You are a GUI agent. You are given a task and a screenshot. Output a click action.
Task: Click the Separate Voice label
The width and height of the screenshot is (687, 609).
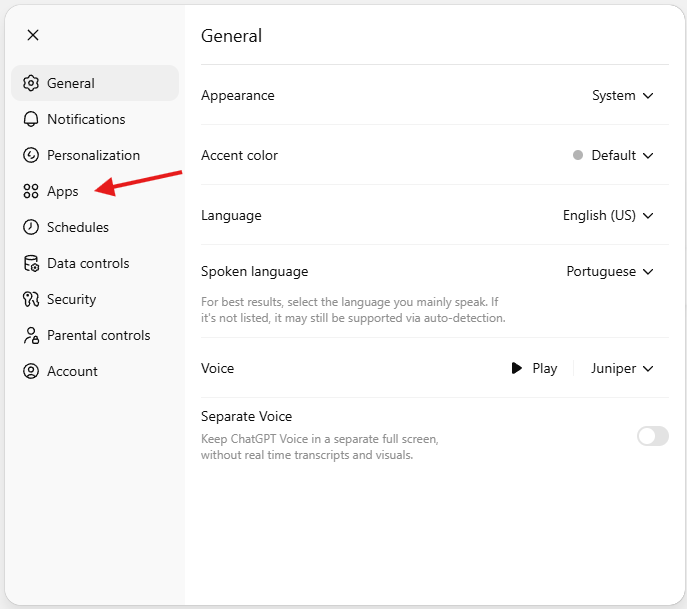point(246,416)
